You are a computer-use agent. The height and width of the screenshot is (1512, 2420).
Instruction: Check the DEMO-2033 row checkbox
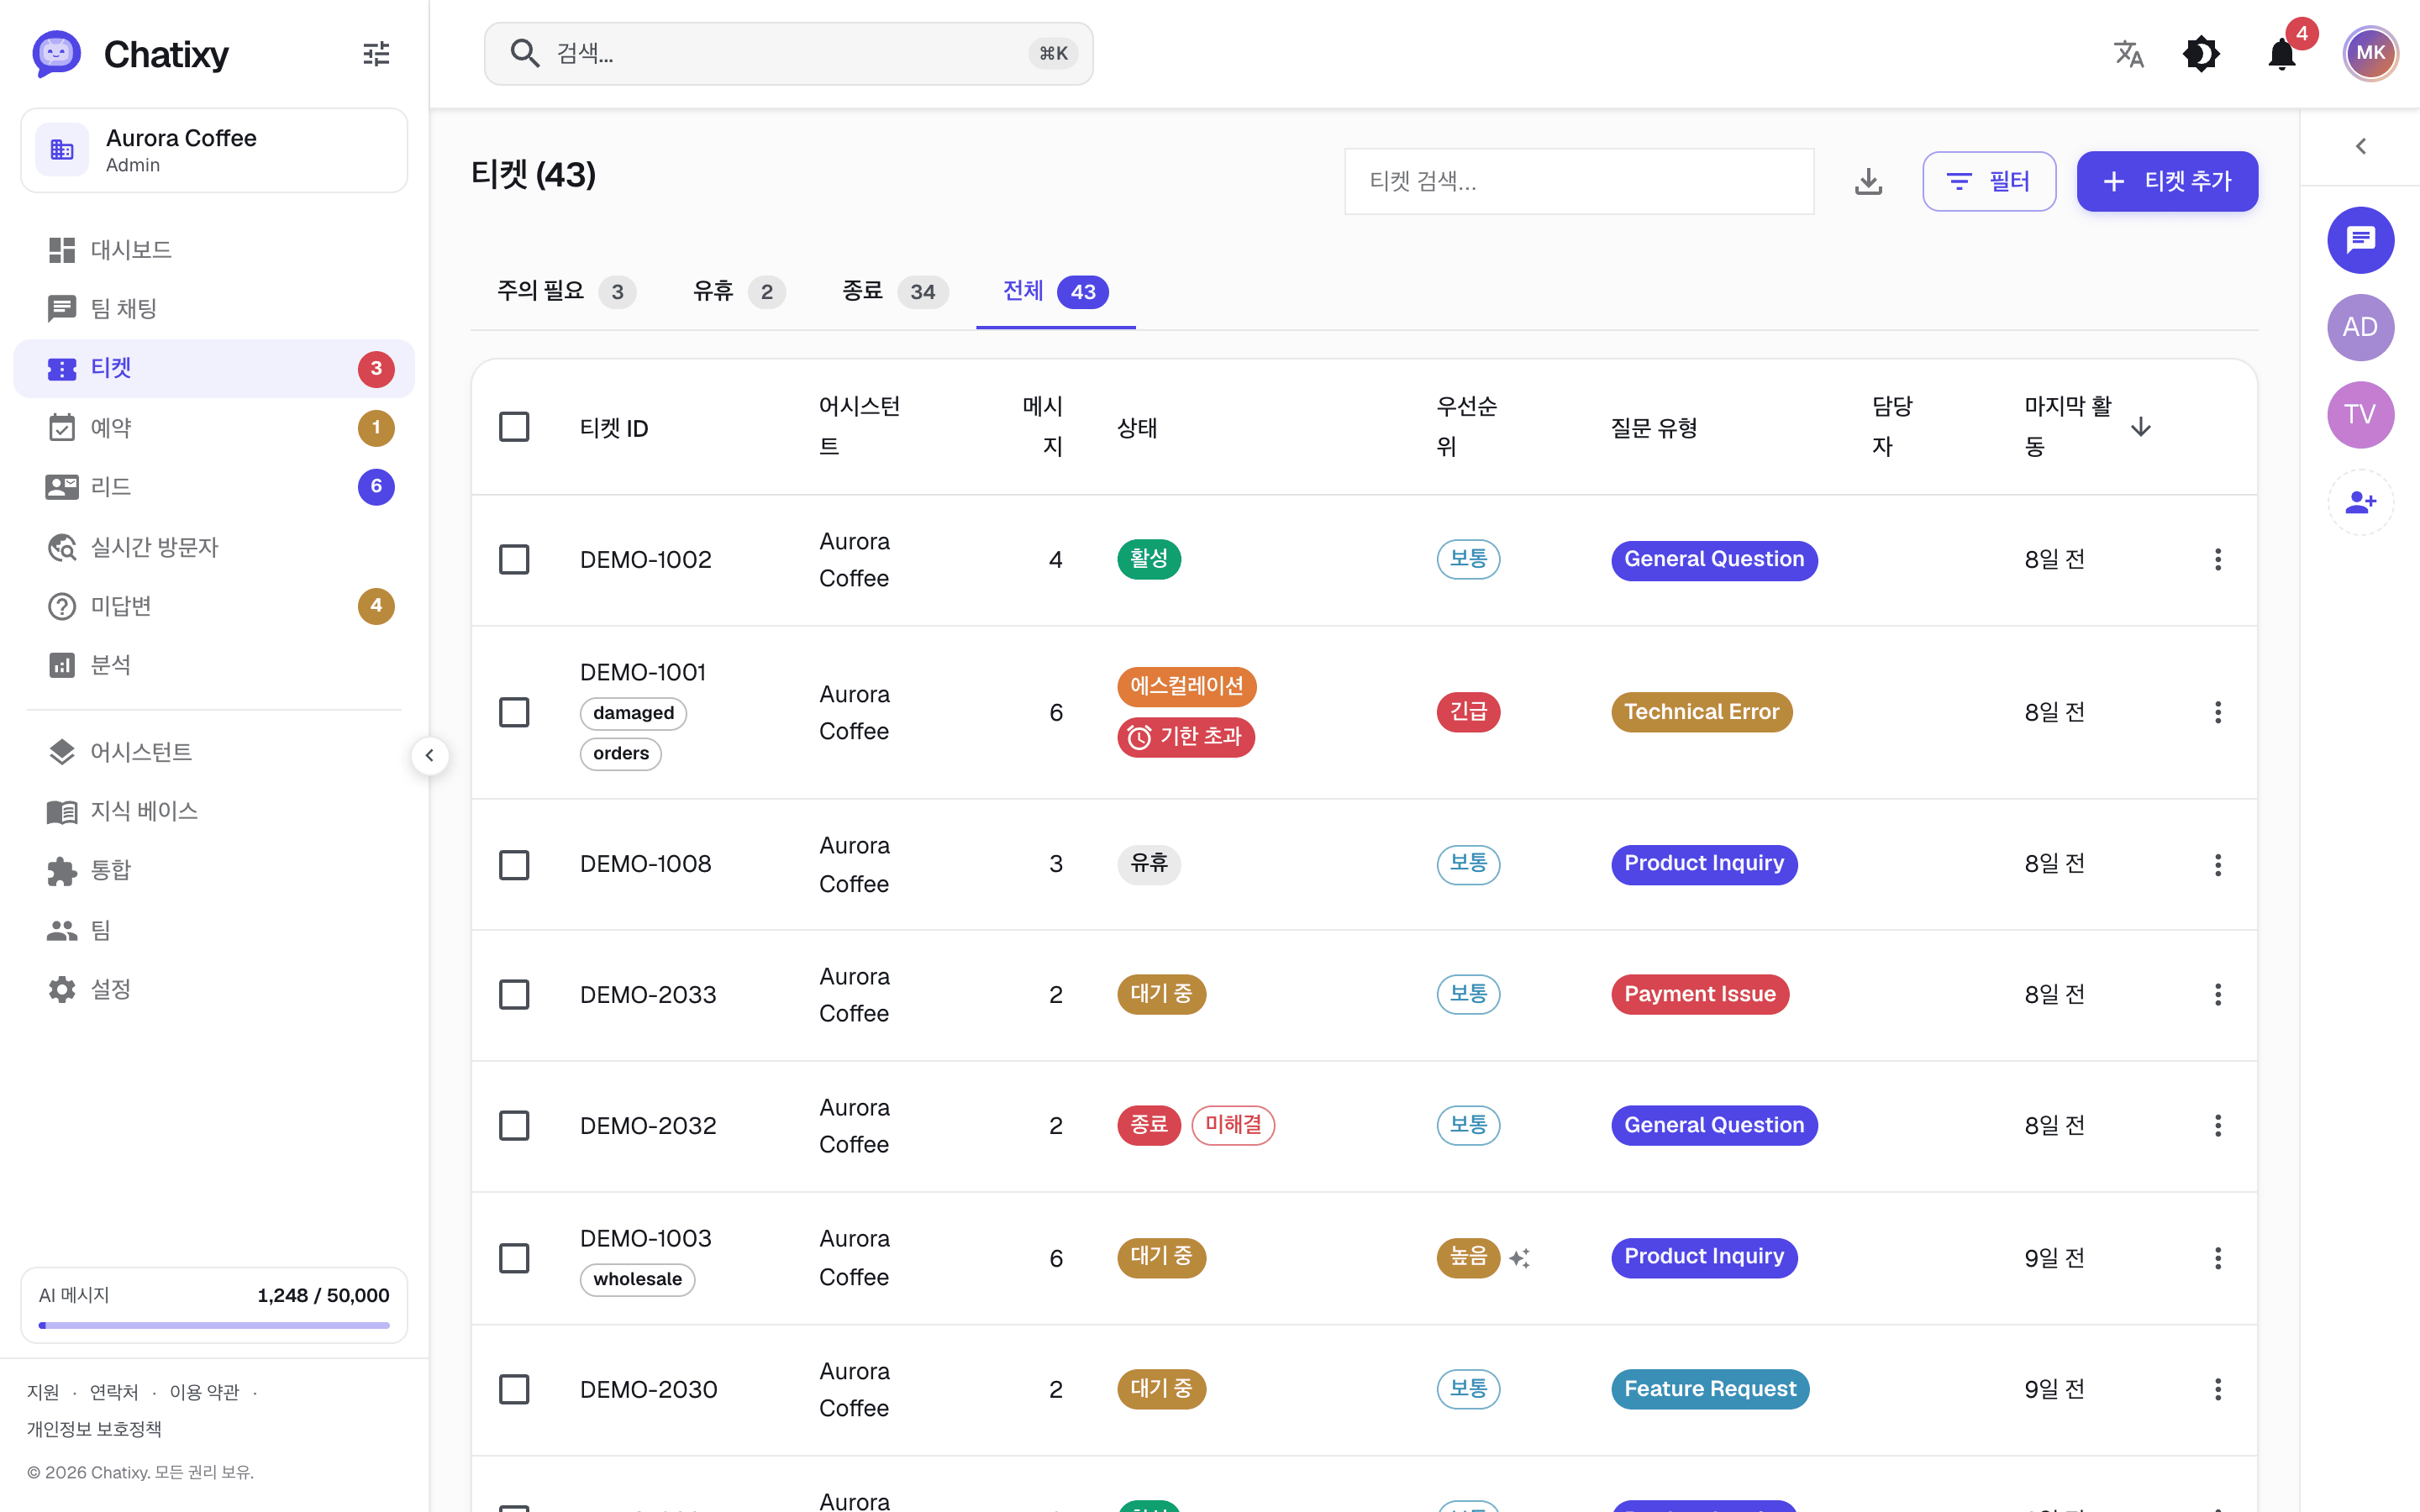(x=514, y=994)
